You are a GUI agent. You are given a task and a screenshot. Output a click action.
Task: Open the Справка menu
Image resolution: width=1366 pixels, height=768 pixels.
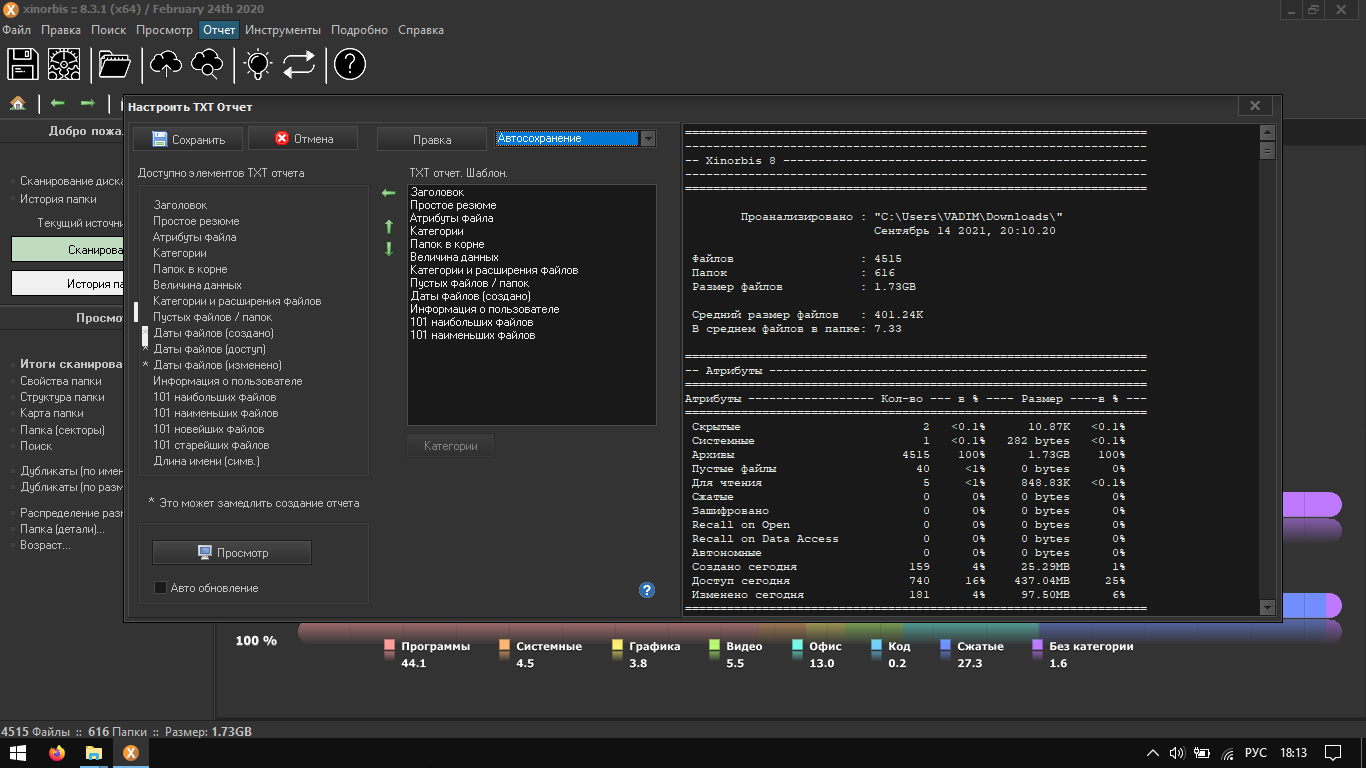click(421, 30)
